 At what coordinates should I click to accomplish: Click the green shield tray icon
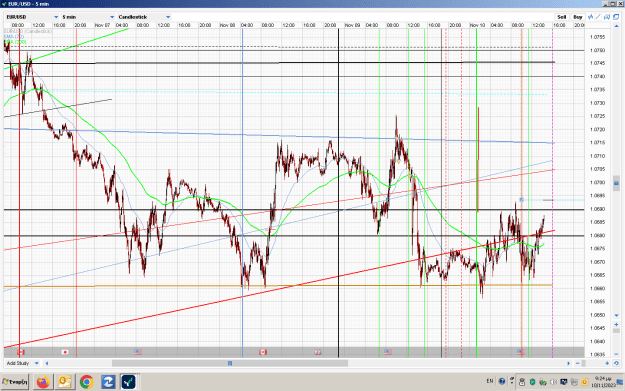click(532, 382)
